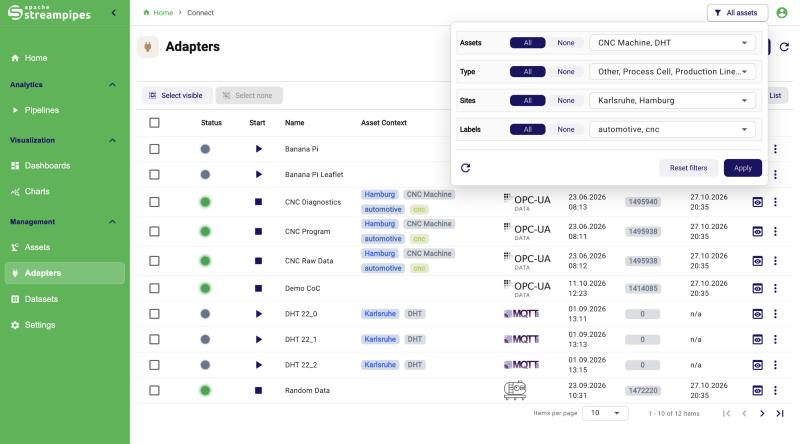Screen dimensions: 800x444
Task: Click the Select visible button
Action: coord(176,95)
